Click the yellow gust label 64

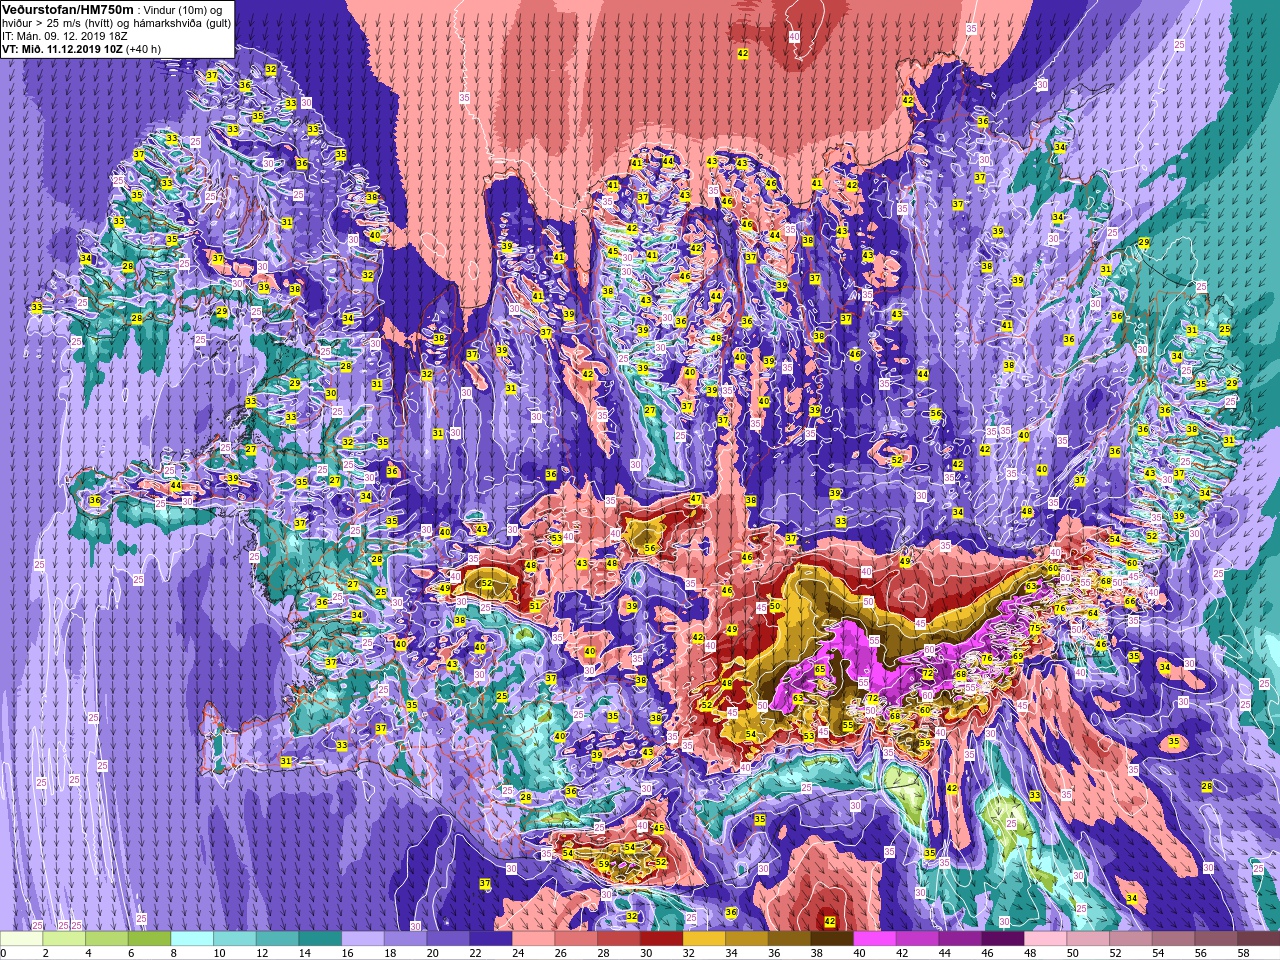1093,613
